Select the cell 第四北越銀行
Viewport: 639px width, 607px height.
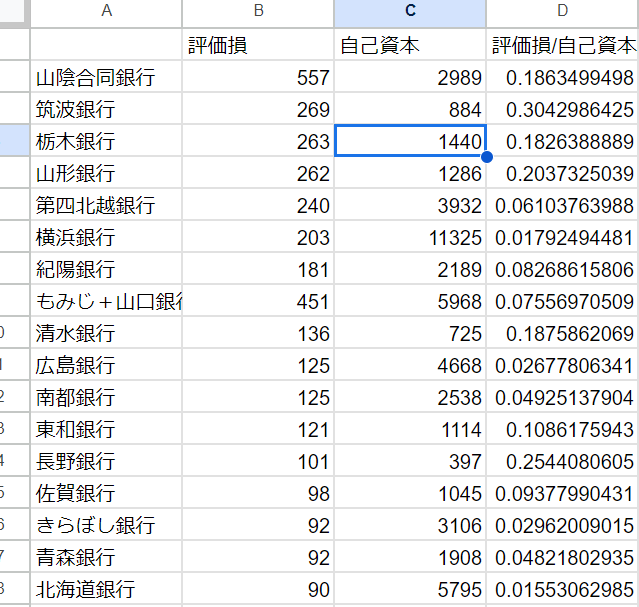point(106,205)
